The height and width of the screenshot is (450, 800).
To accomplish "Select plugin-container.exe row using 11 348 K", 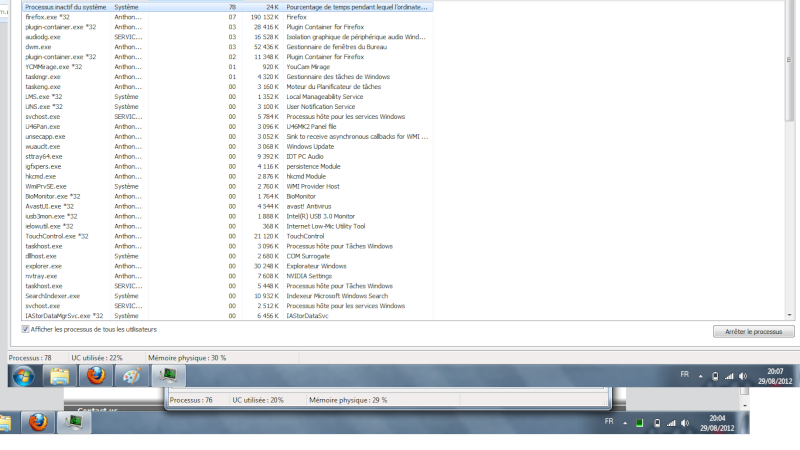I will pyautogui.click(x=228, y=57).
